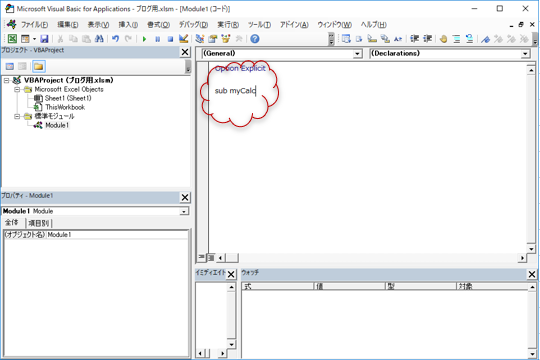Image resolution: width=540 pixels, height=360 pixels.
Task: Click View Object icon in Project panel
Action: point(22,66)
